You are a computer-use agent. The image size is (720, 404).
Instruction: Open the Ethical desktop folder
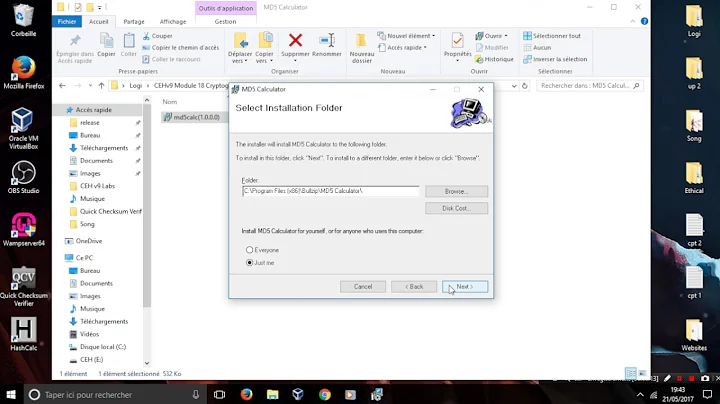pyautogui.click(x=694, y=178)
